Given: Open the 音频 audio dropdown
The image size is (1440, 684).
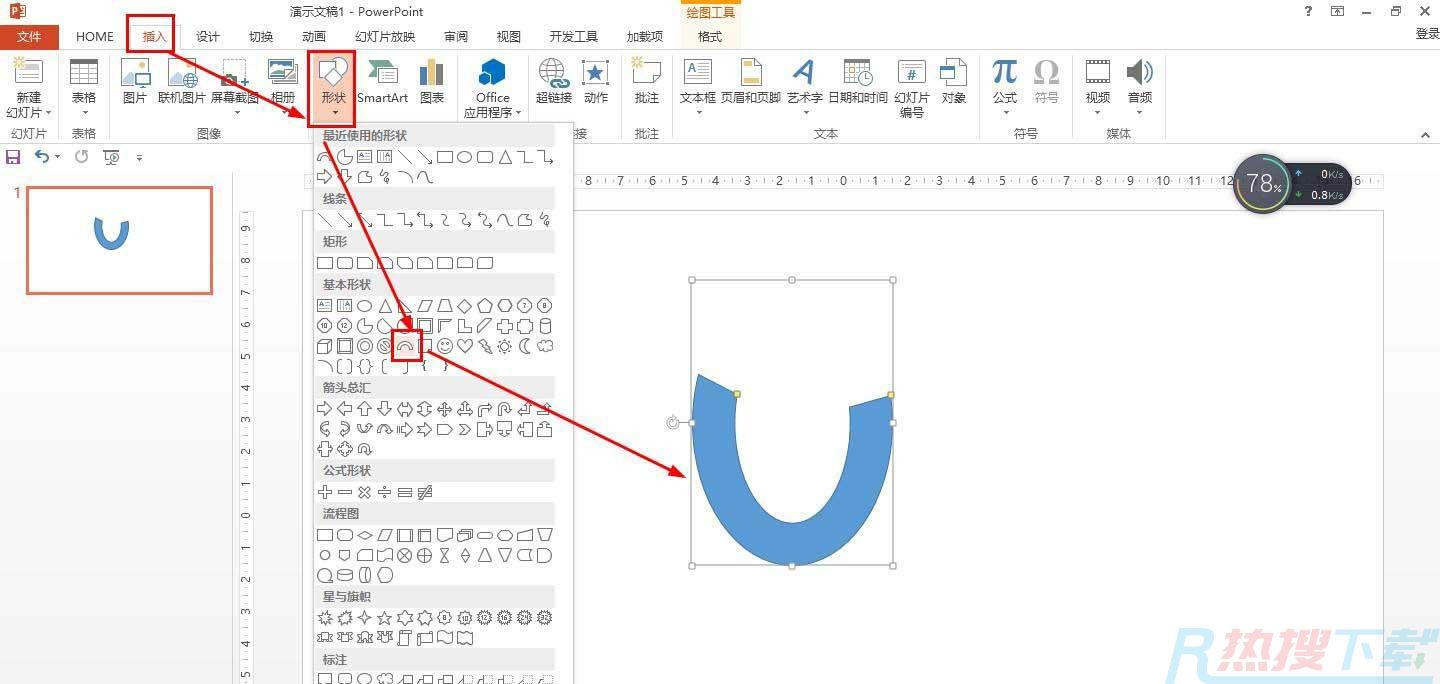Looking at the screenshot, I should [1139, 112].
